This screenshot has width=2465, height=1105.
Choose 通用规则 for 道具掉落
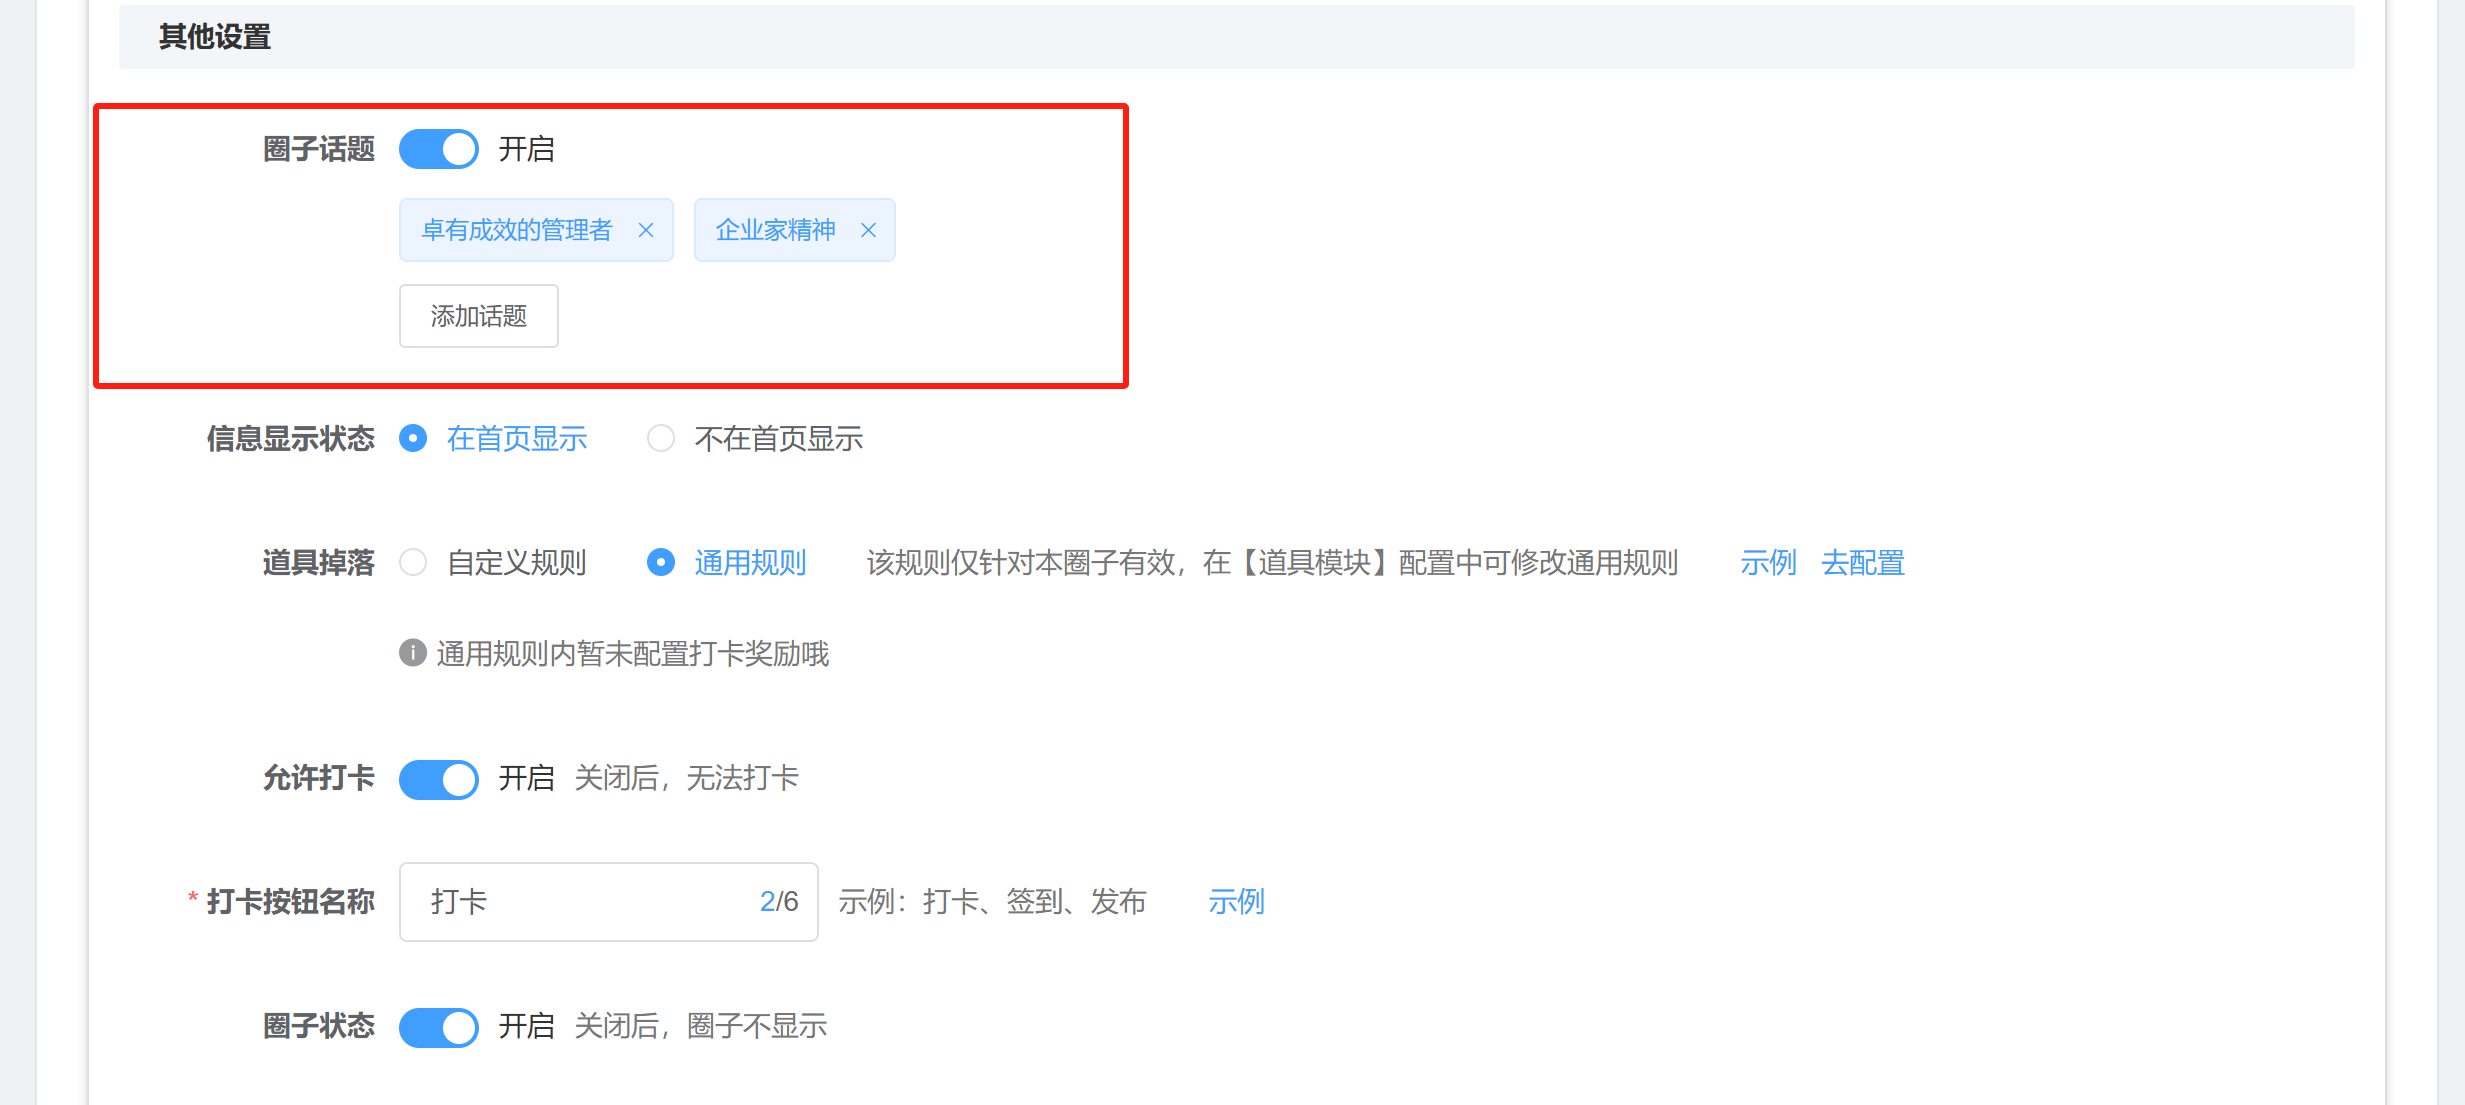[661, 563]
